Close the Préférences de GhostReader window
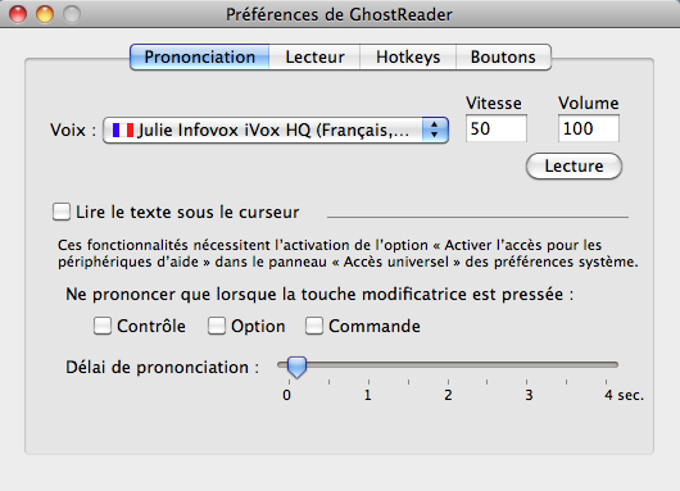This screenshot has width=680, height=491. [x=18, y=14]
